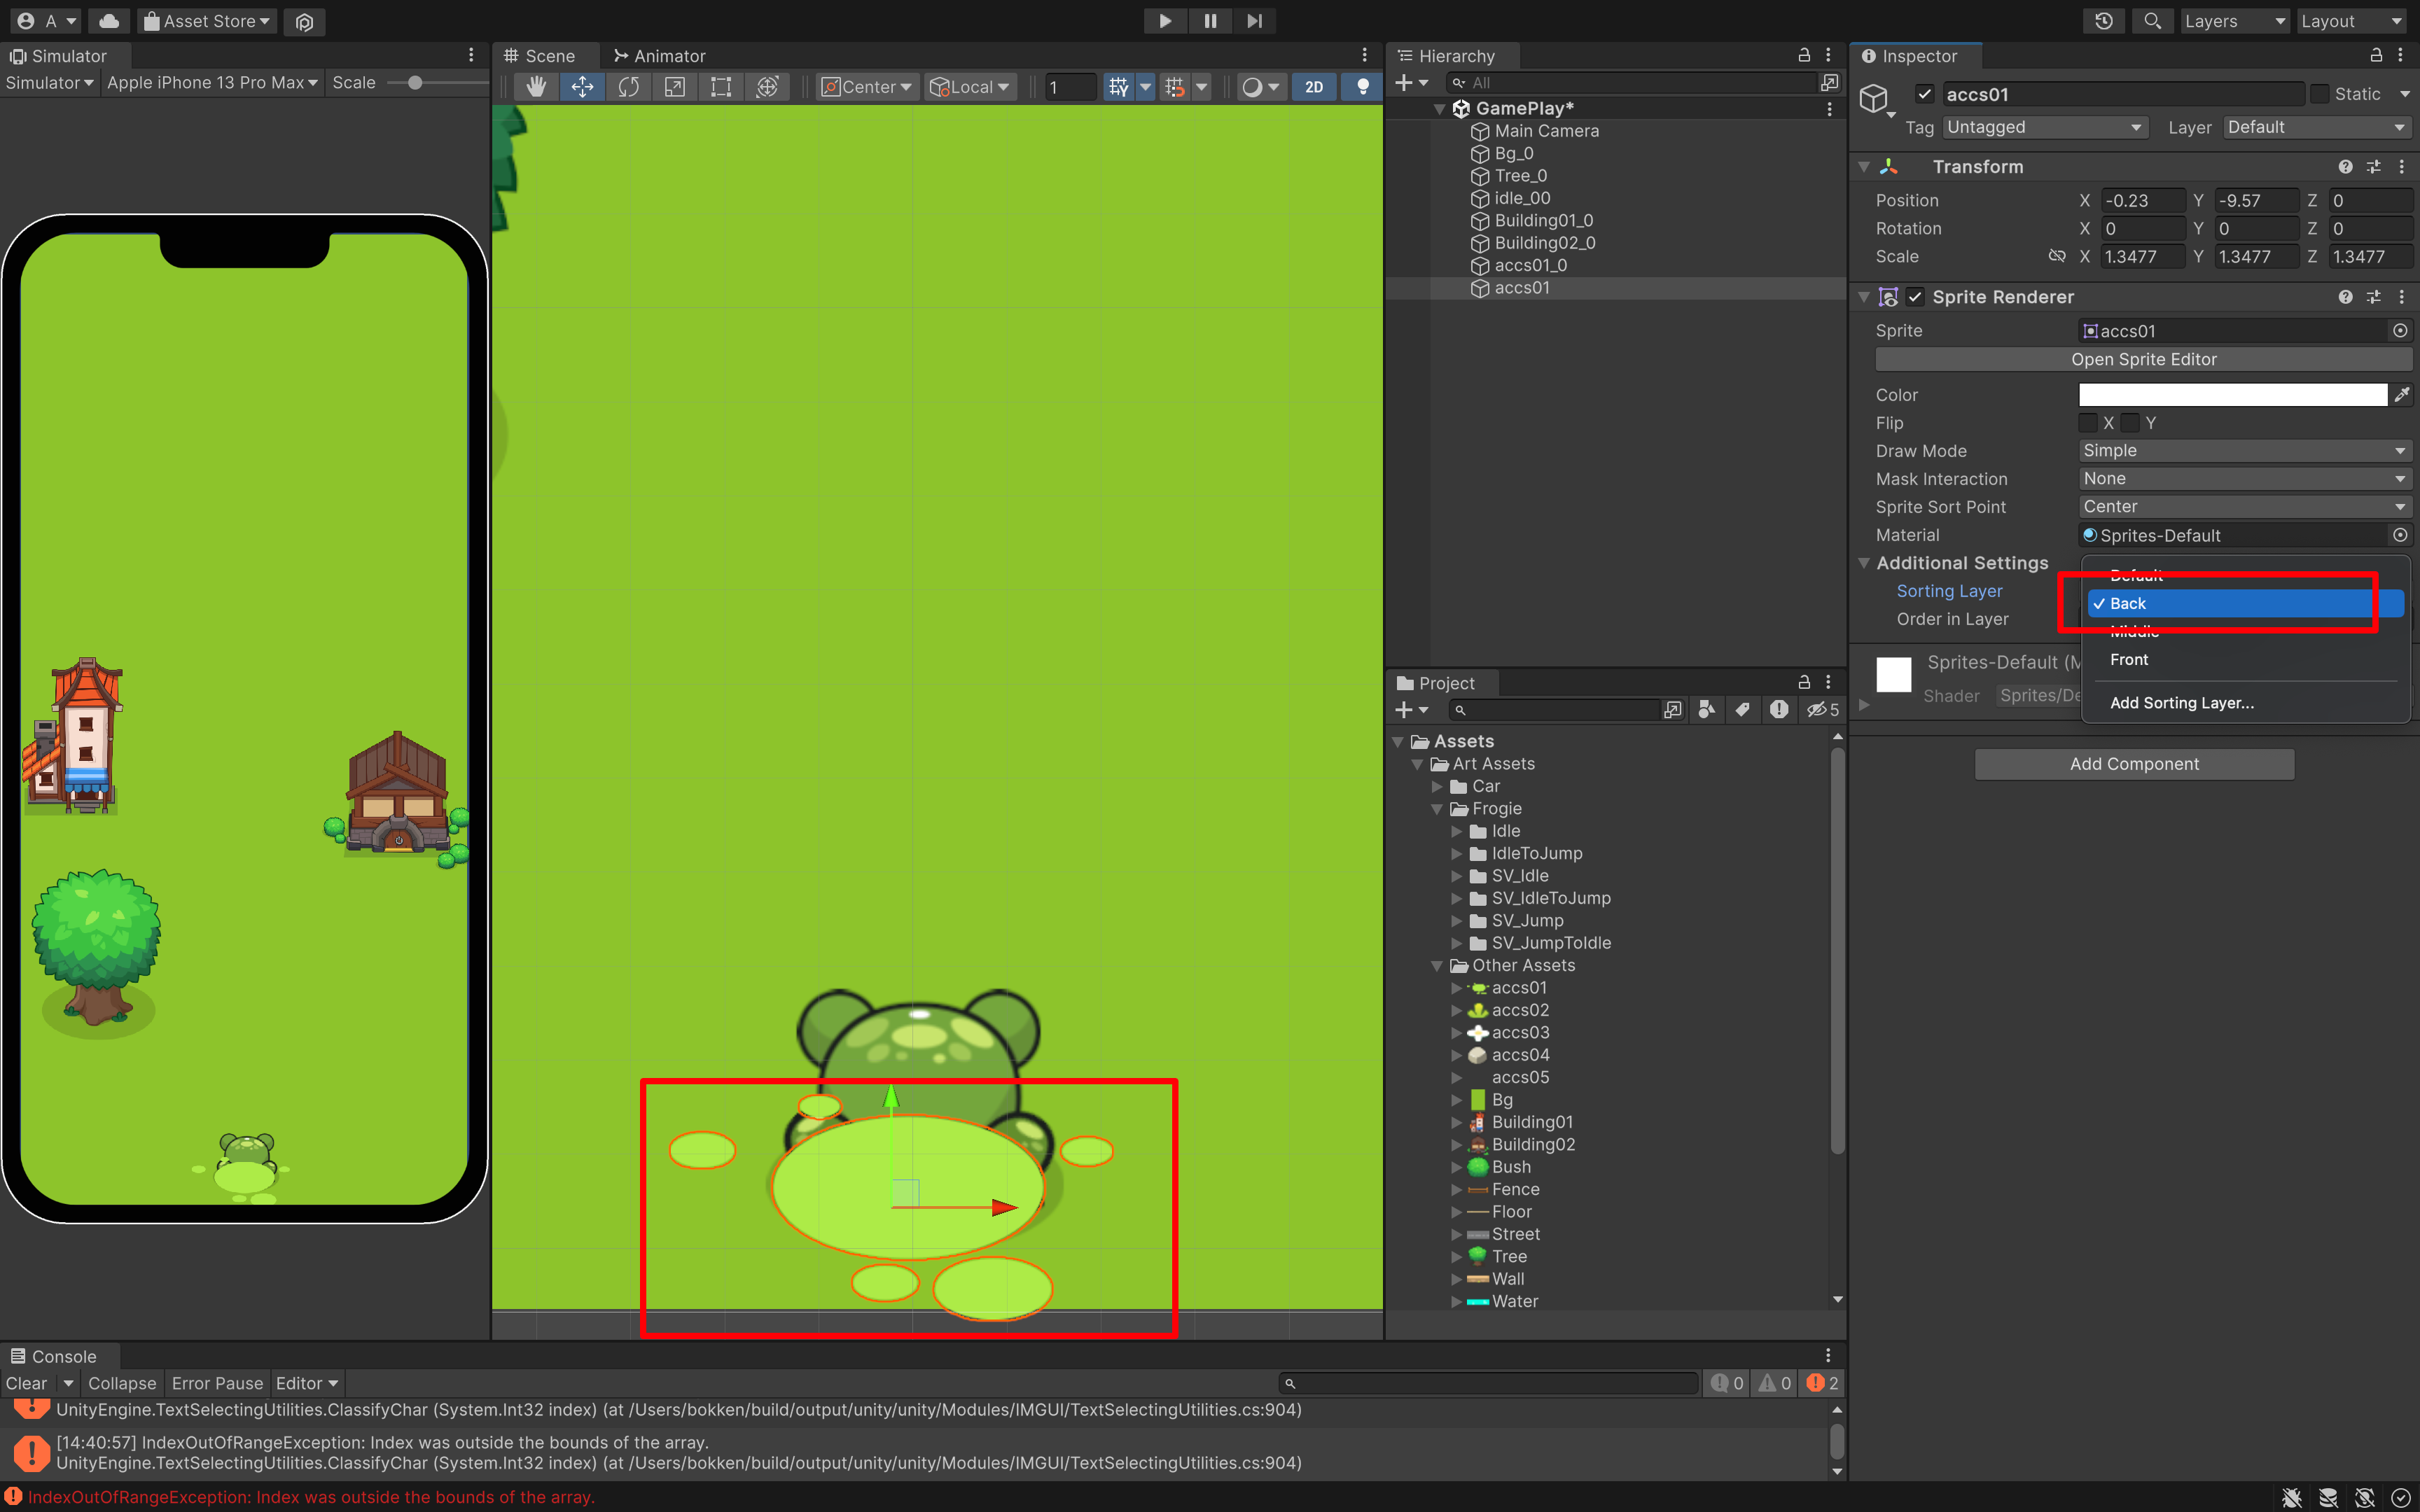2420x1512 pixels.
Task: Select Main Camera in Hierarchy
Action: [x=1546, y=131]
